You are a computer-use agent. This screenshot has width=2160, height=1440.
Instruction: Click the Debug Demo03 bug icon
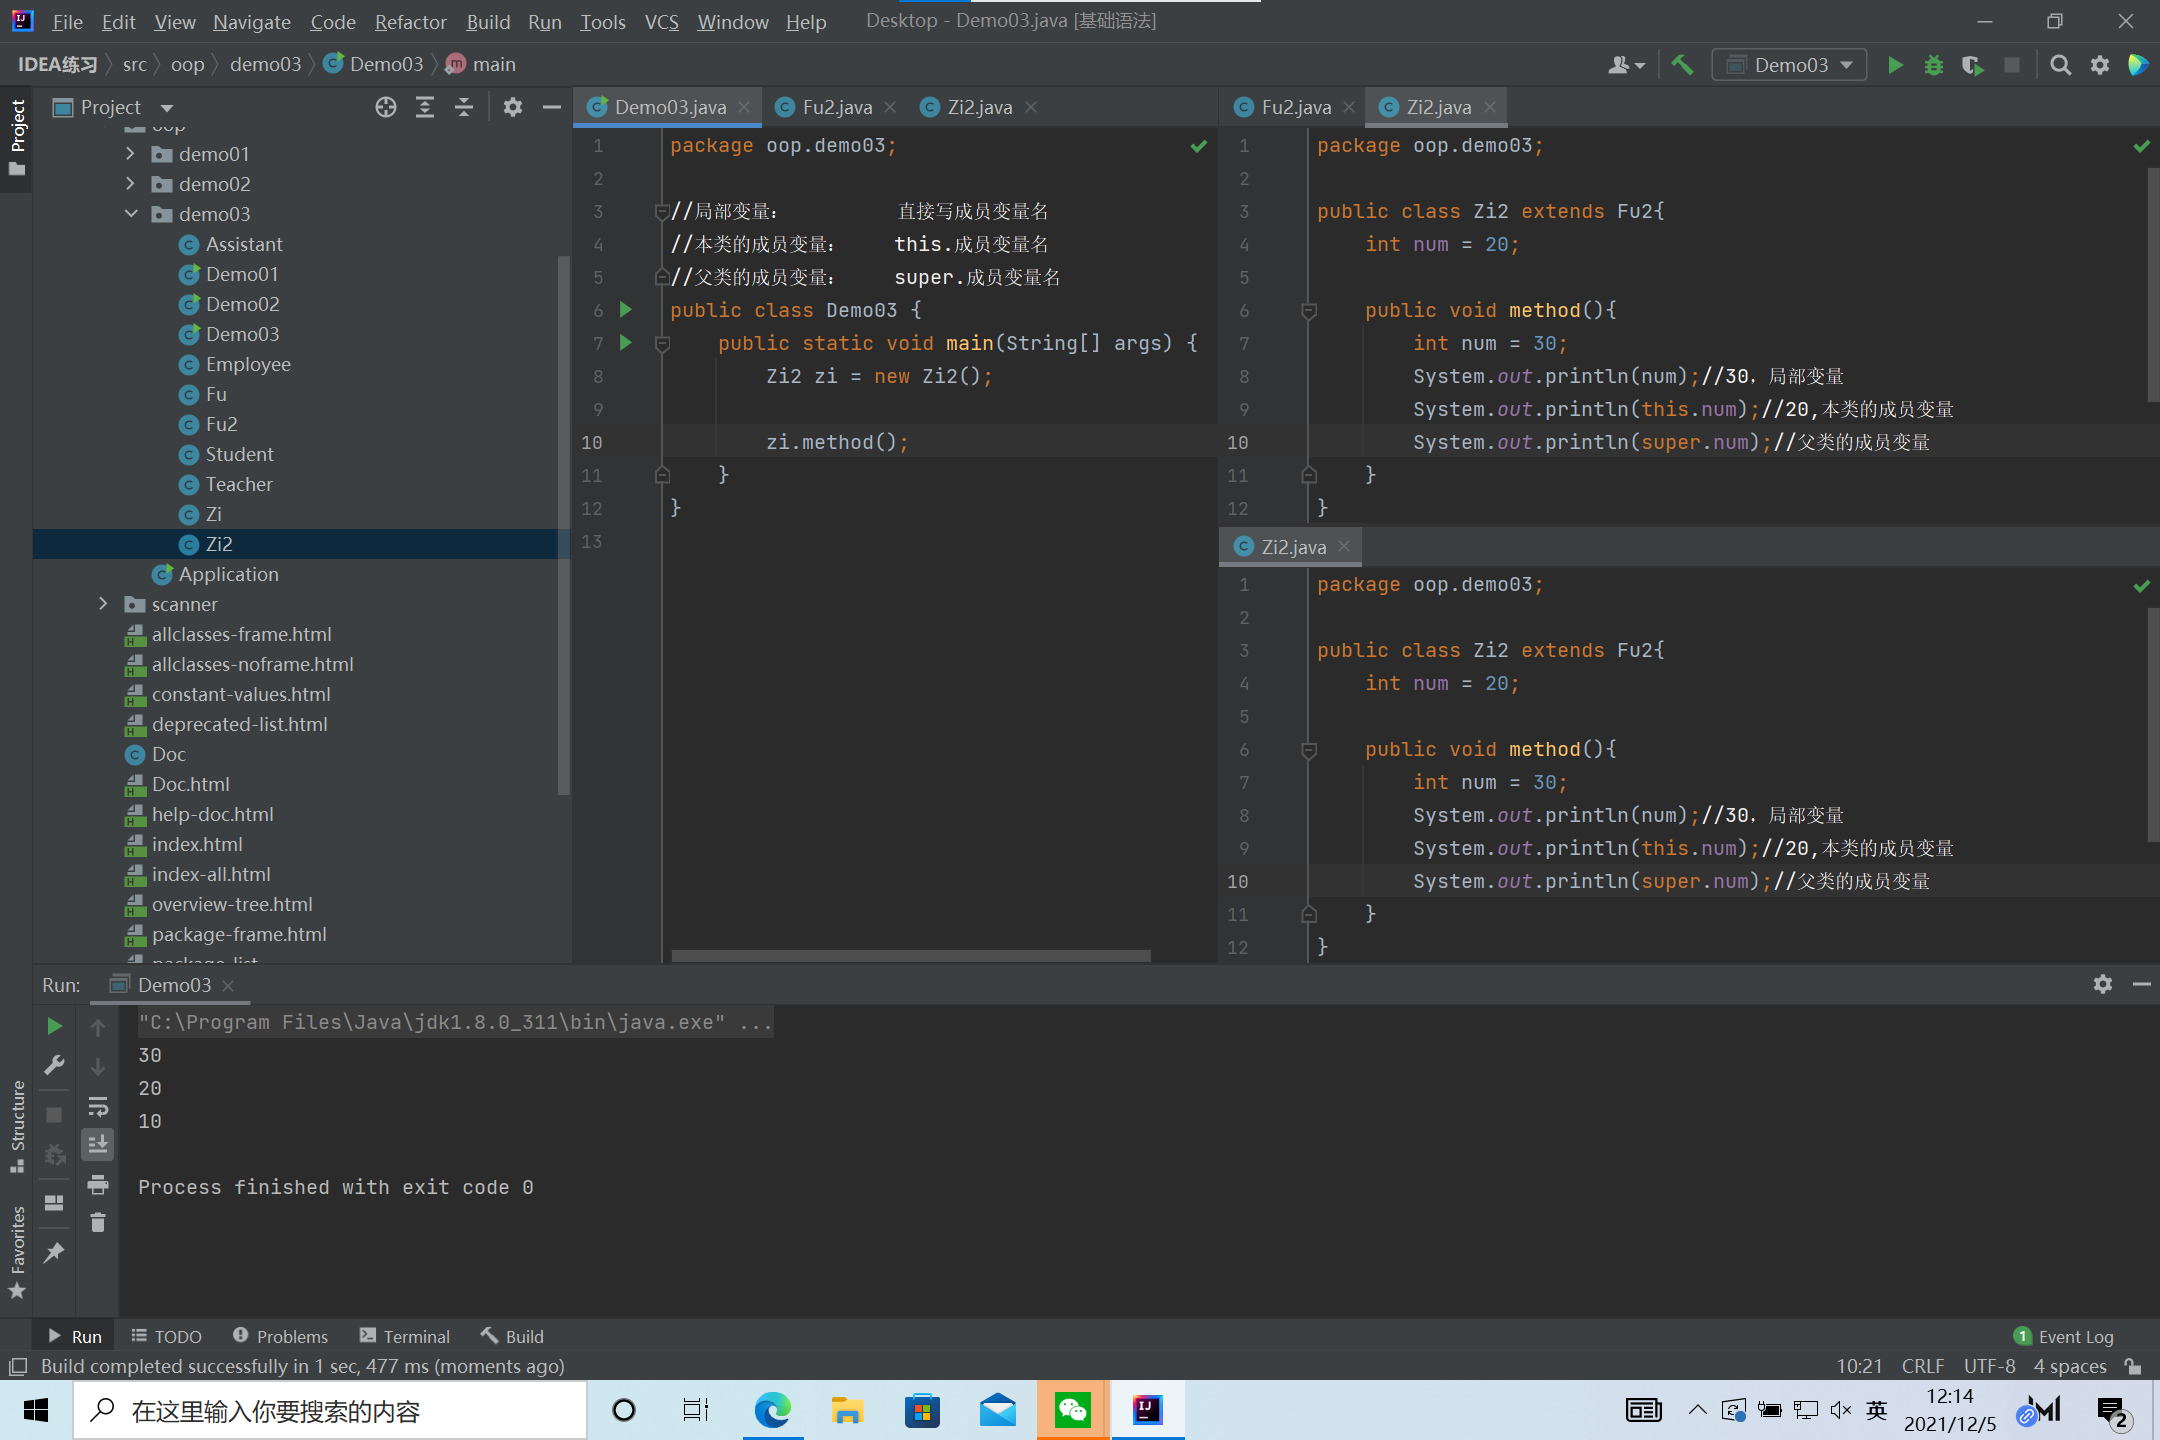pyautogui.click(x=1934, y=65)
